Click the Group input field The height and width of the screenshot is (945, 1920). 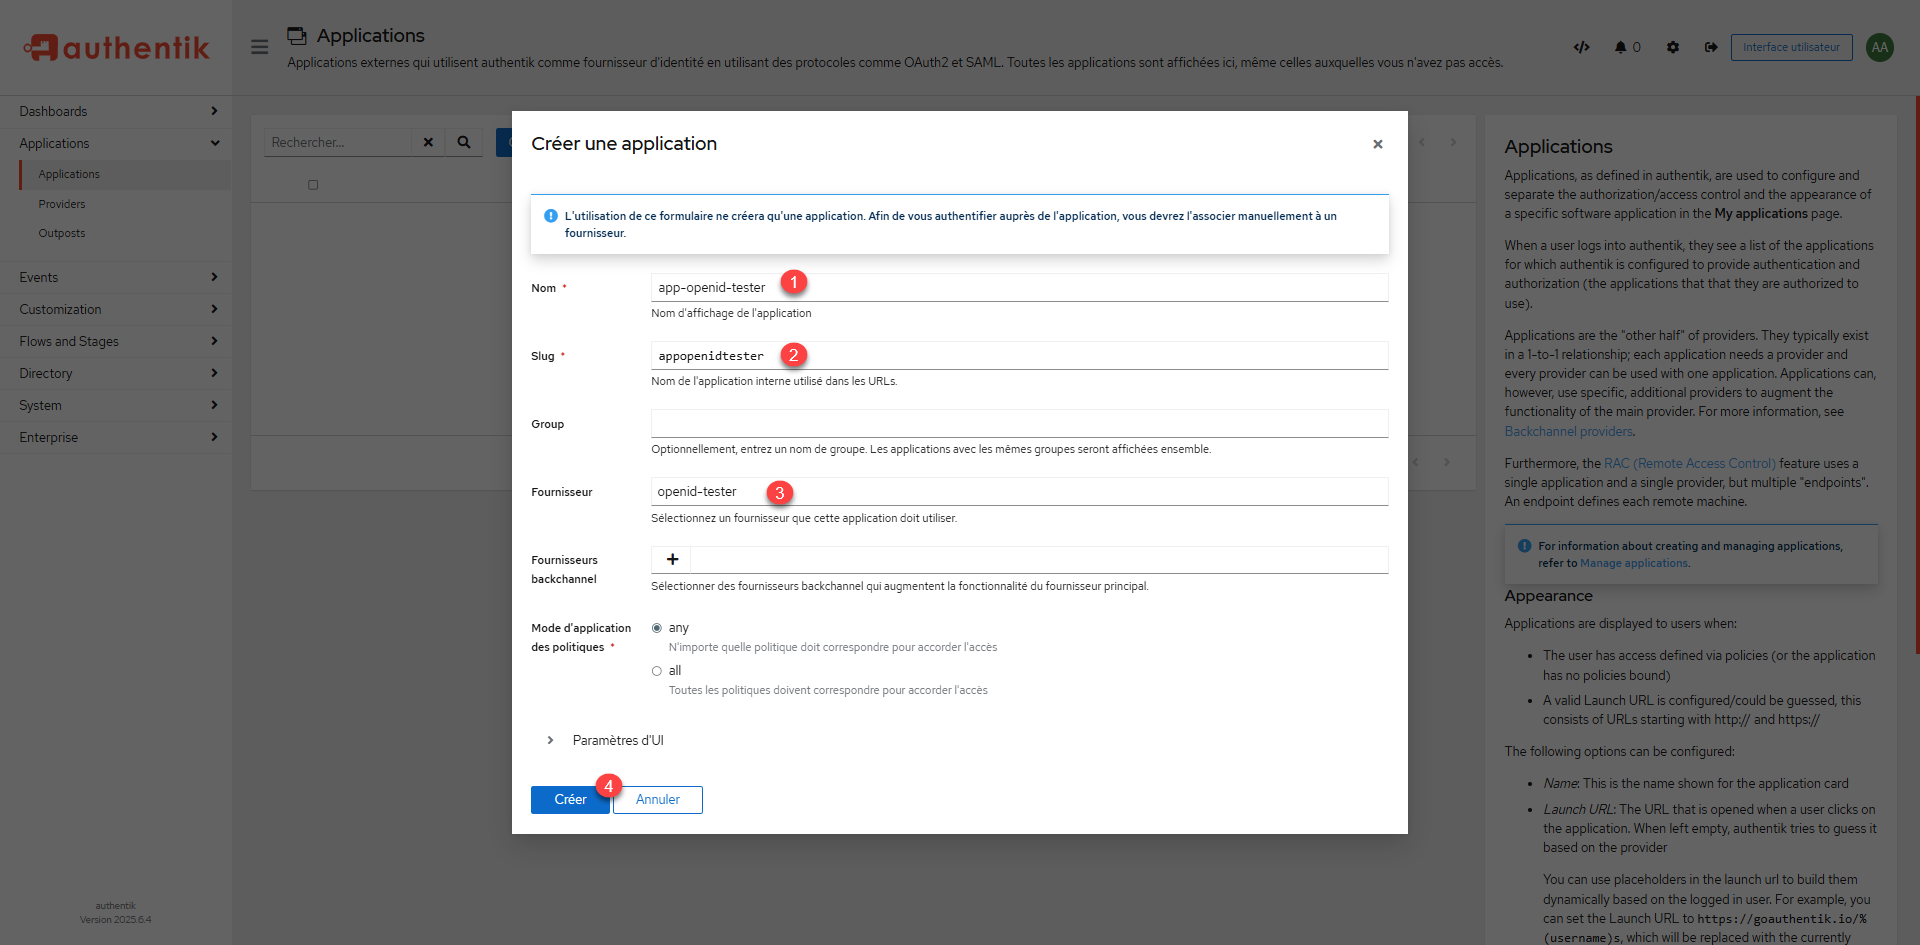(x=1018, y=424)
